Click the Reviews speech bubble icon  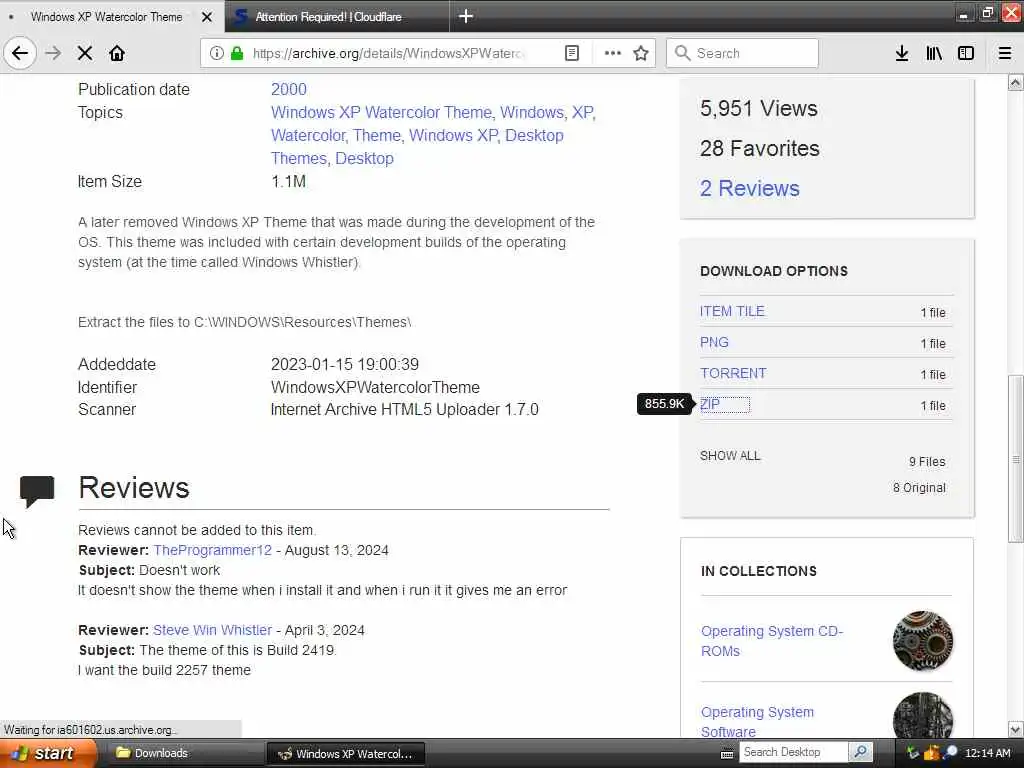(x=37, y=491)
